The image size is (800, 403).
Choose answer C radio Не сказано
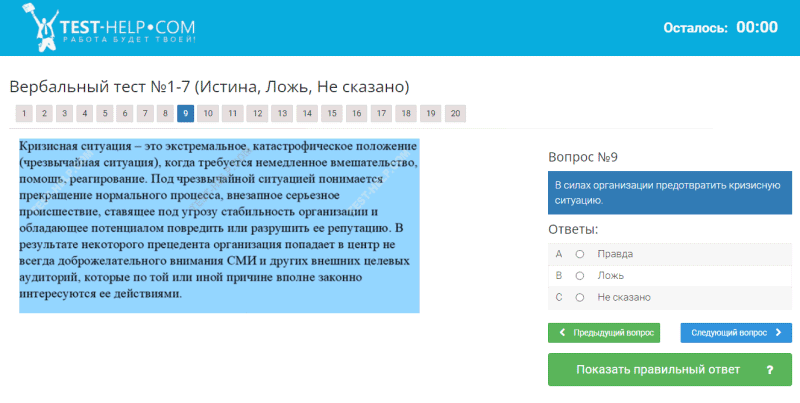tap(580, 297)
